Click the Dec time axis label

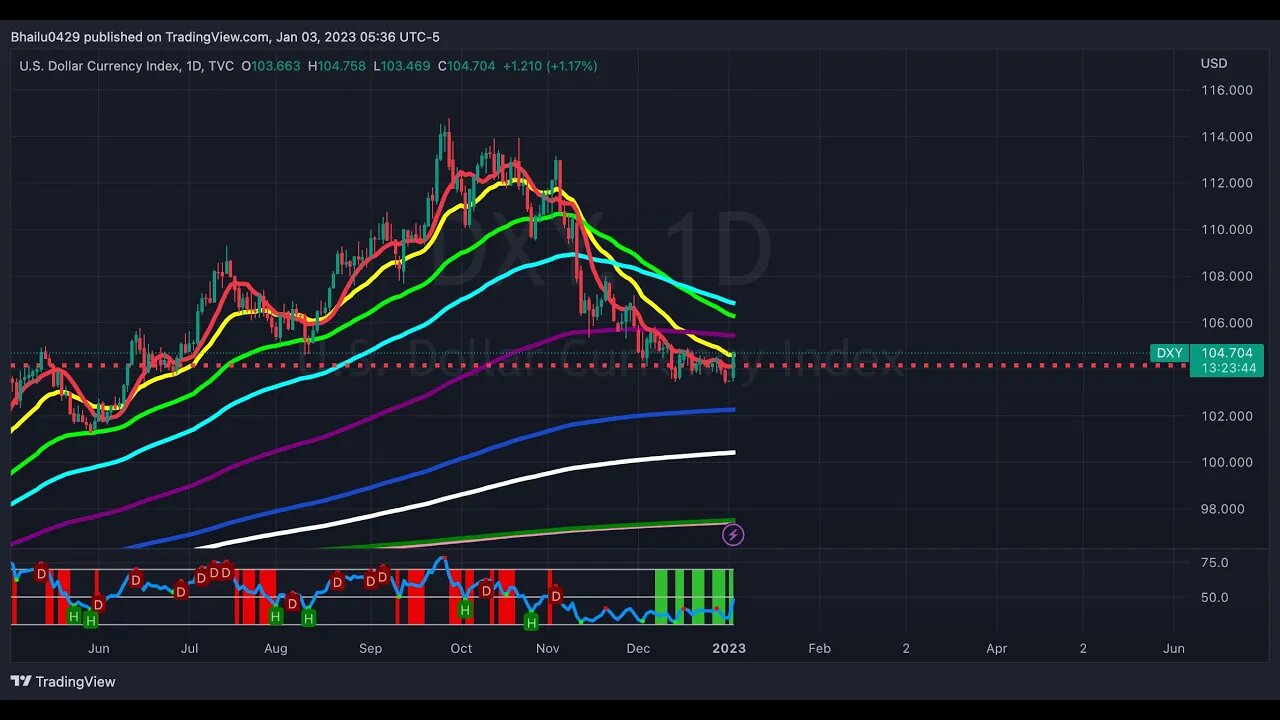(638, 648)
